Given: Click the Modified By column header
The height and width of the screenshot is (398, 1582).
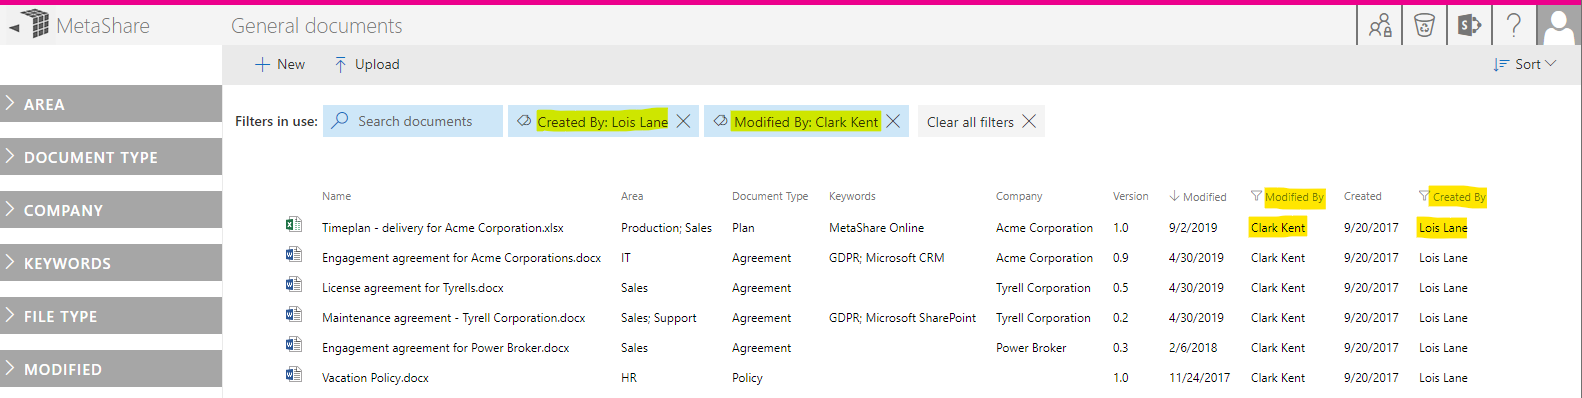Looking at the screenshot, I should click(x=1288, y=197).
